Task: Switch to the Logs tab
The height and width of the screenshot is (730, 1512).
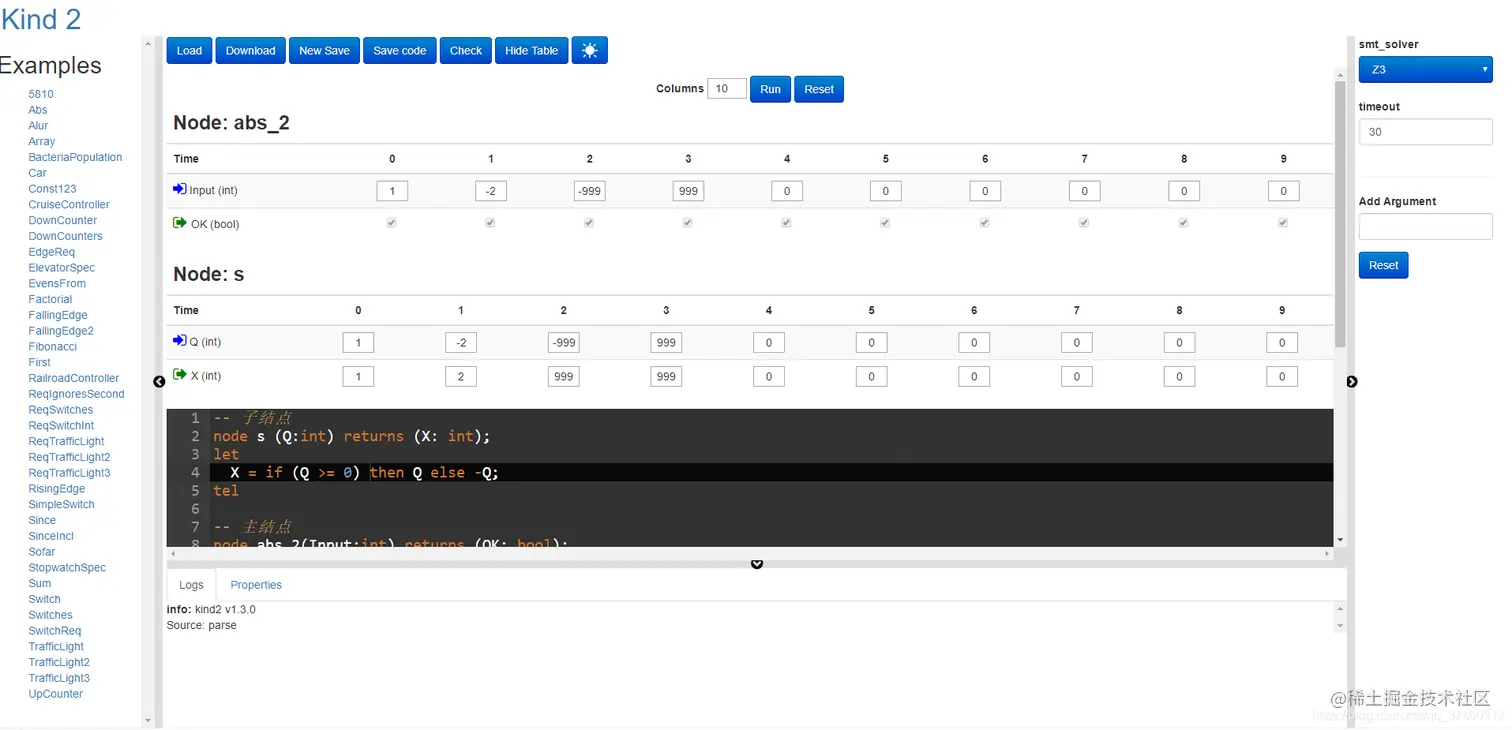Action: click(x=191, y=585)
